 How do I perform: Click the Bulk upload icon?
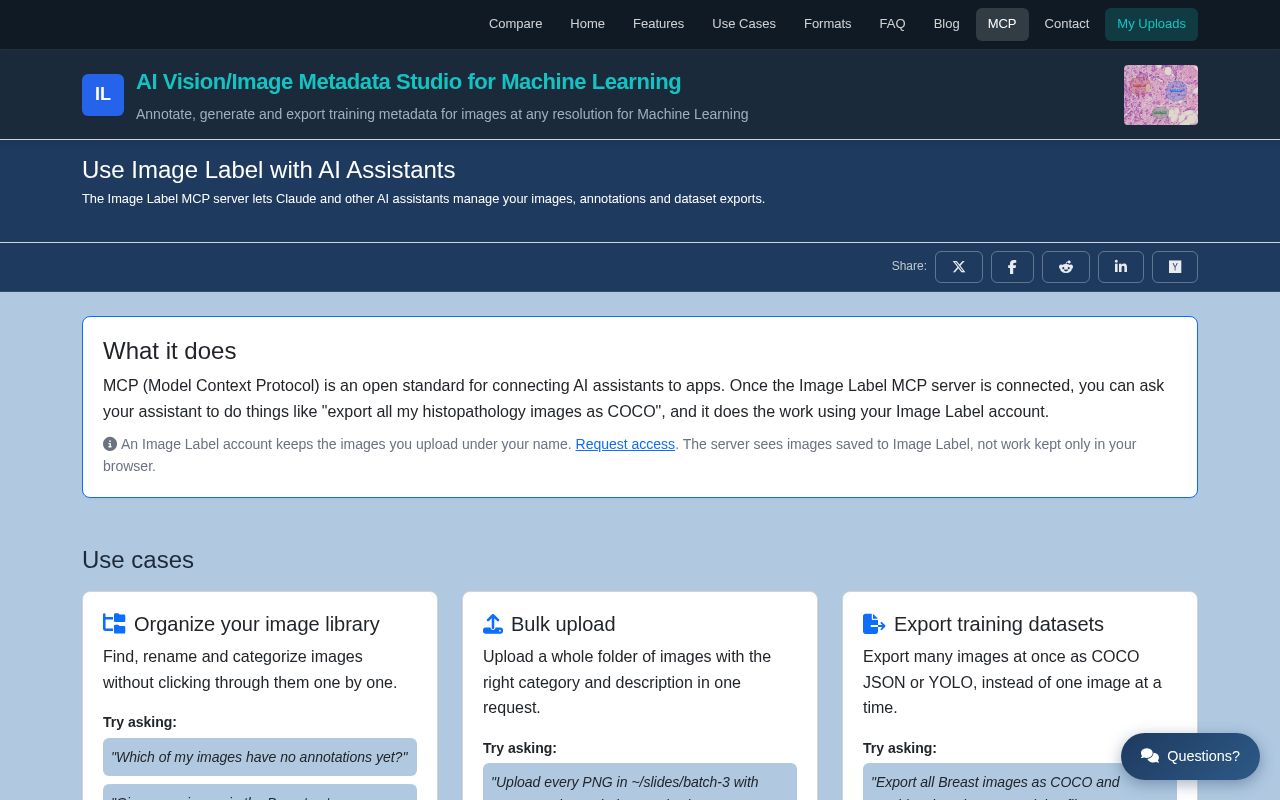pos(493,624)
